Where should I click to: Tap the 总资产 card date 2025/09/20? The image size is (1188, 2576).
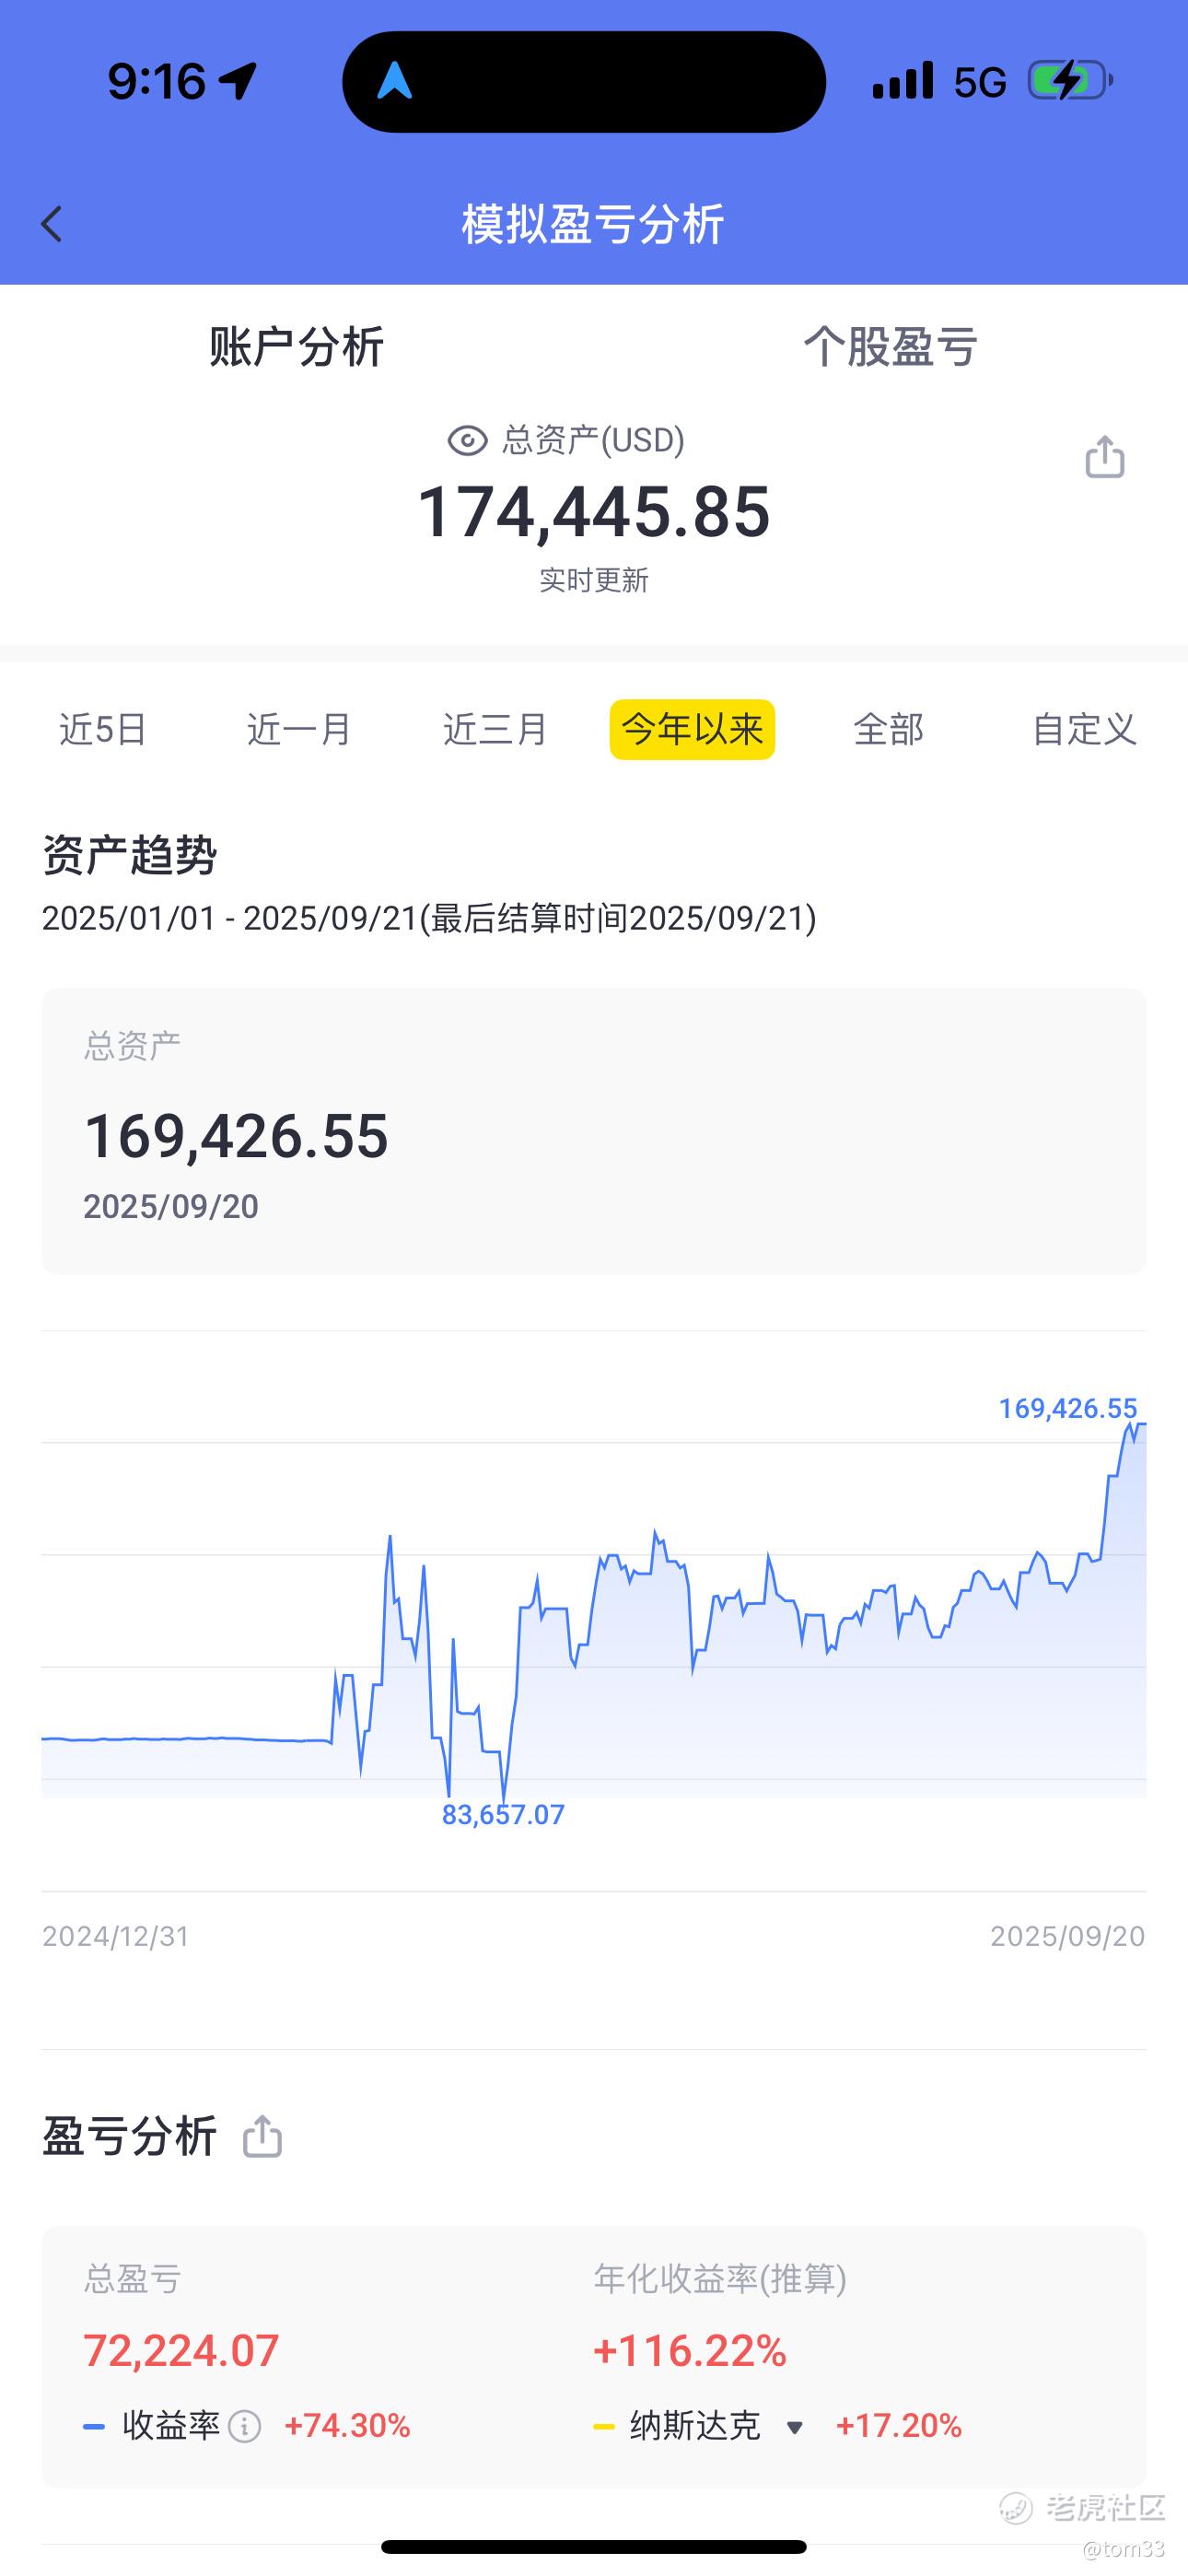pyautogui.click(x=171, y=1207)
